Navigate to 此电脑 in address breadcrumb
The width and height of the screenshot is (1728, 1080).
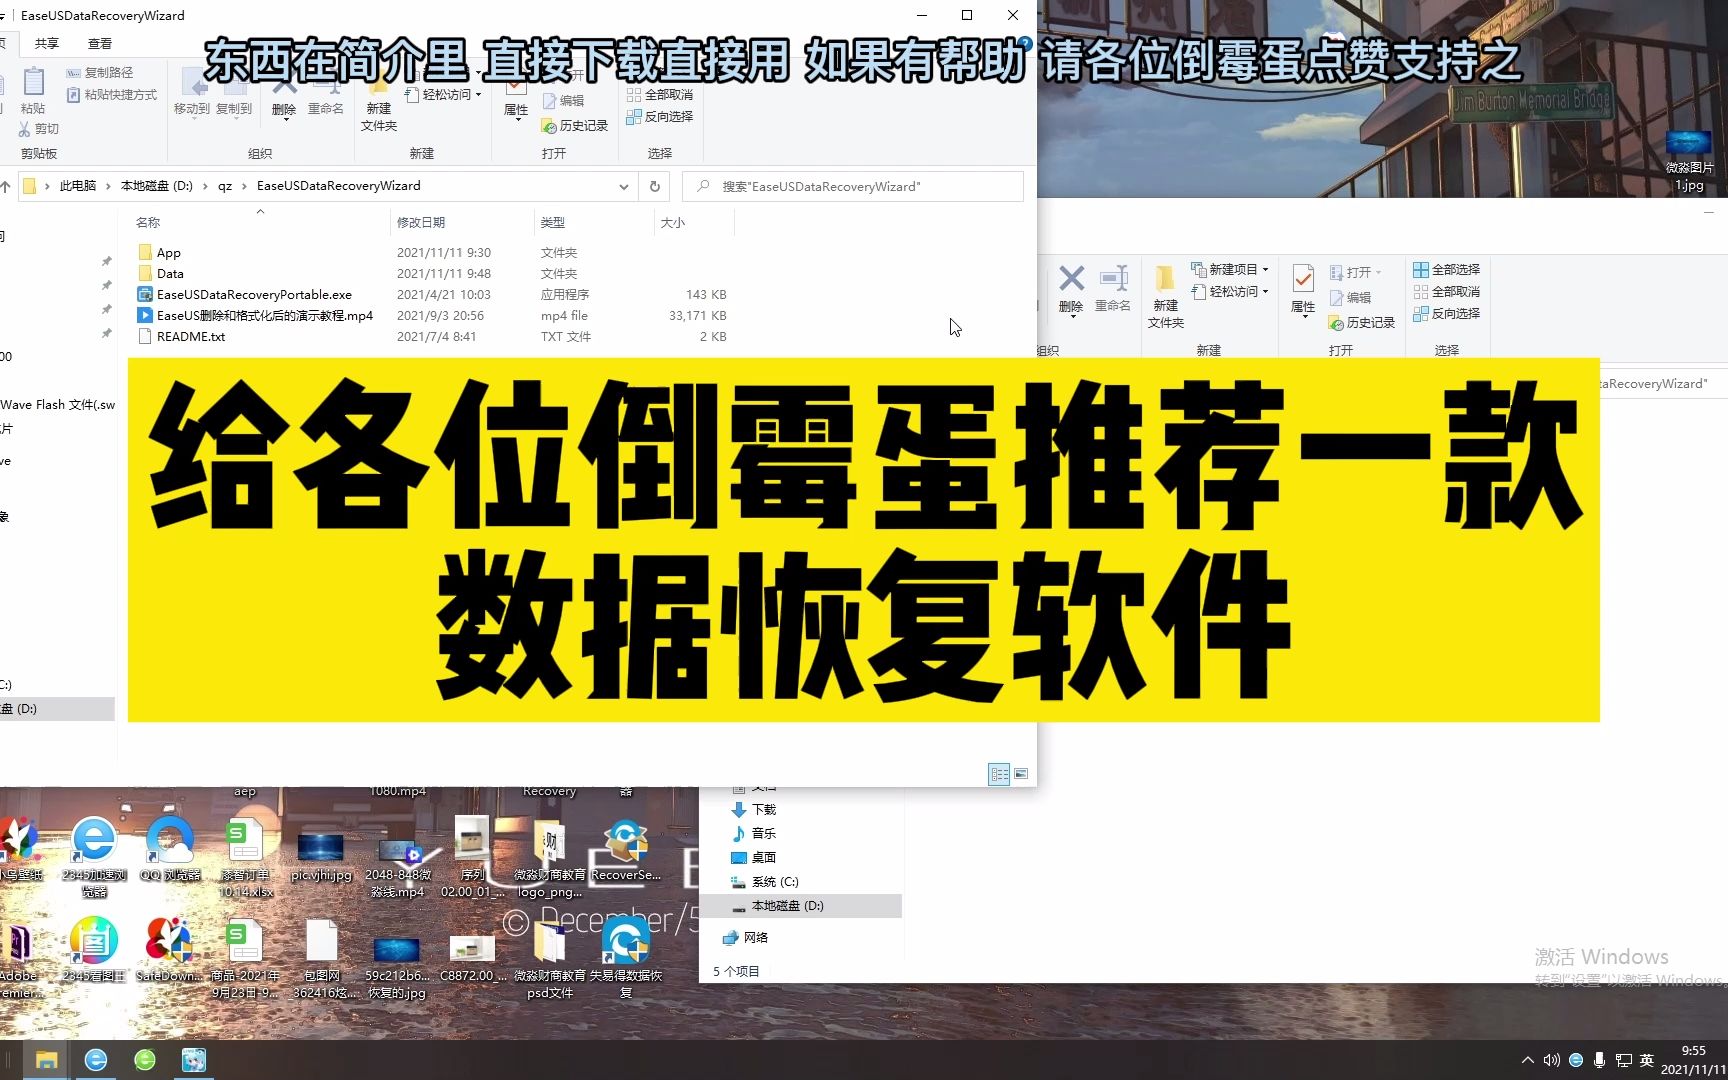point(78,186)
